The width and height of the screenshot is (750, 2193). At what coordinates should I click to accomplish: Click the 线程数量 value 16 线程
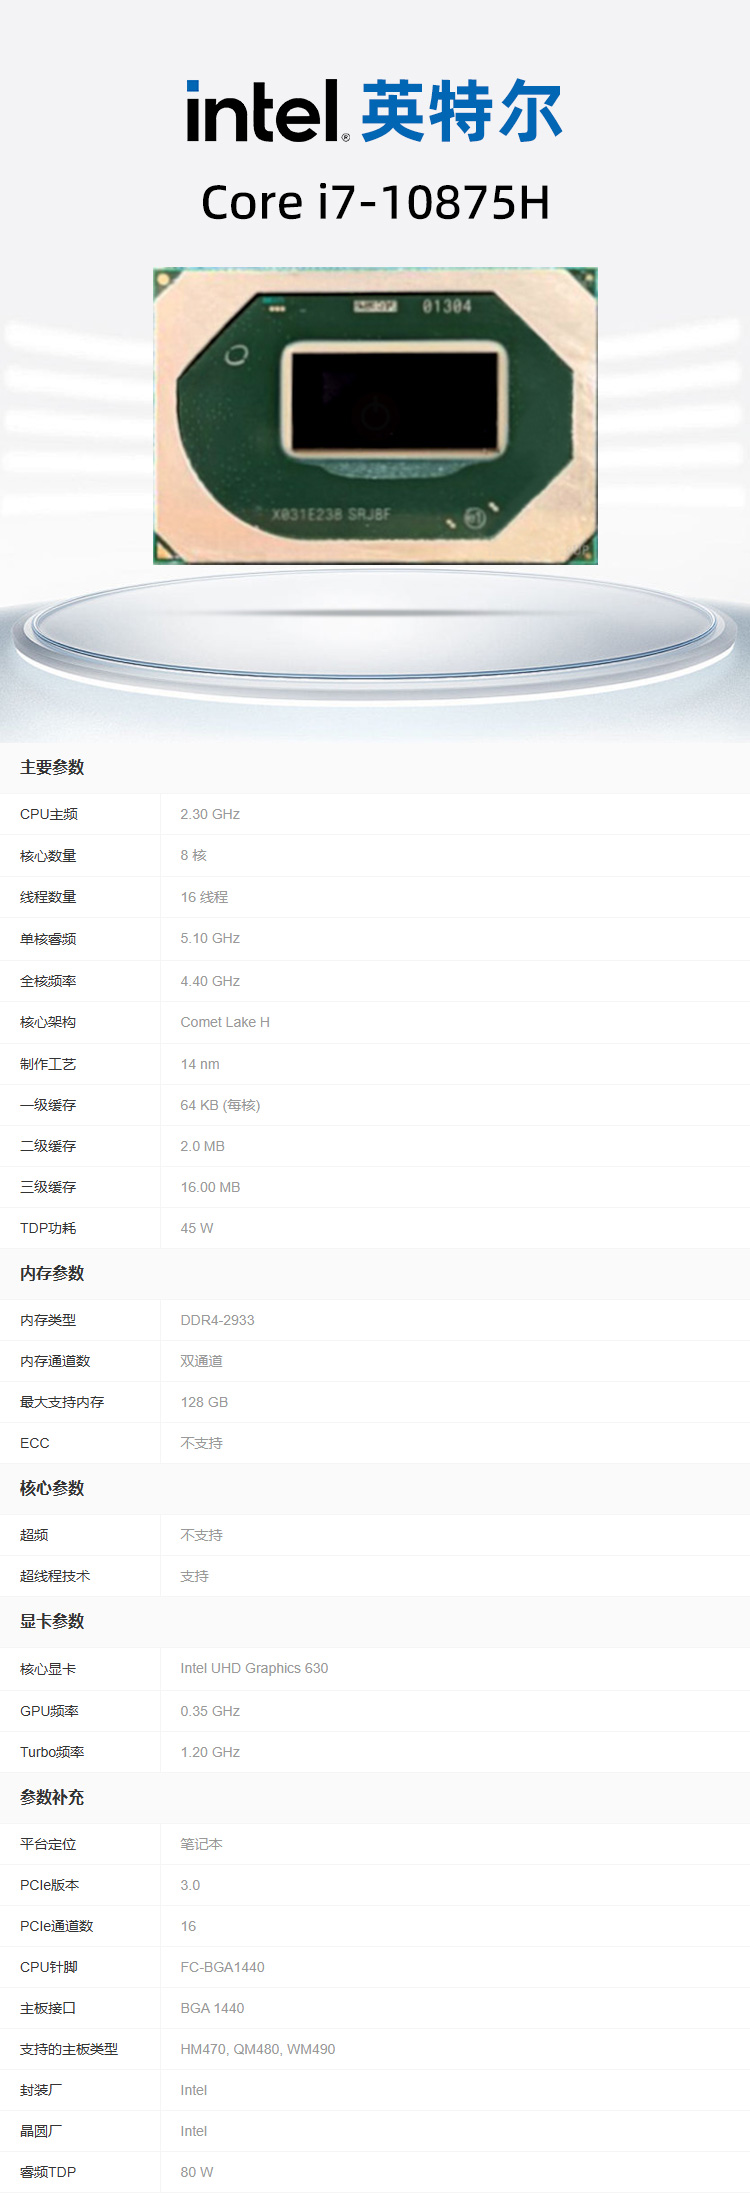204,897
